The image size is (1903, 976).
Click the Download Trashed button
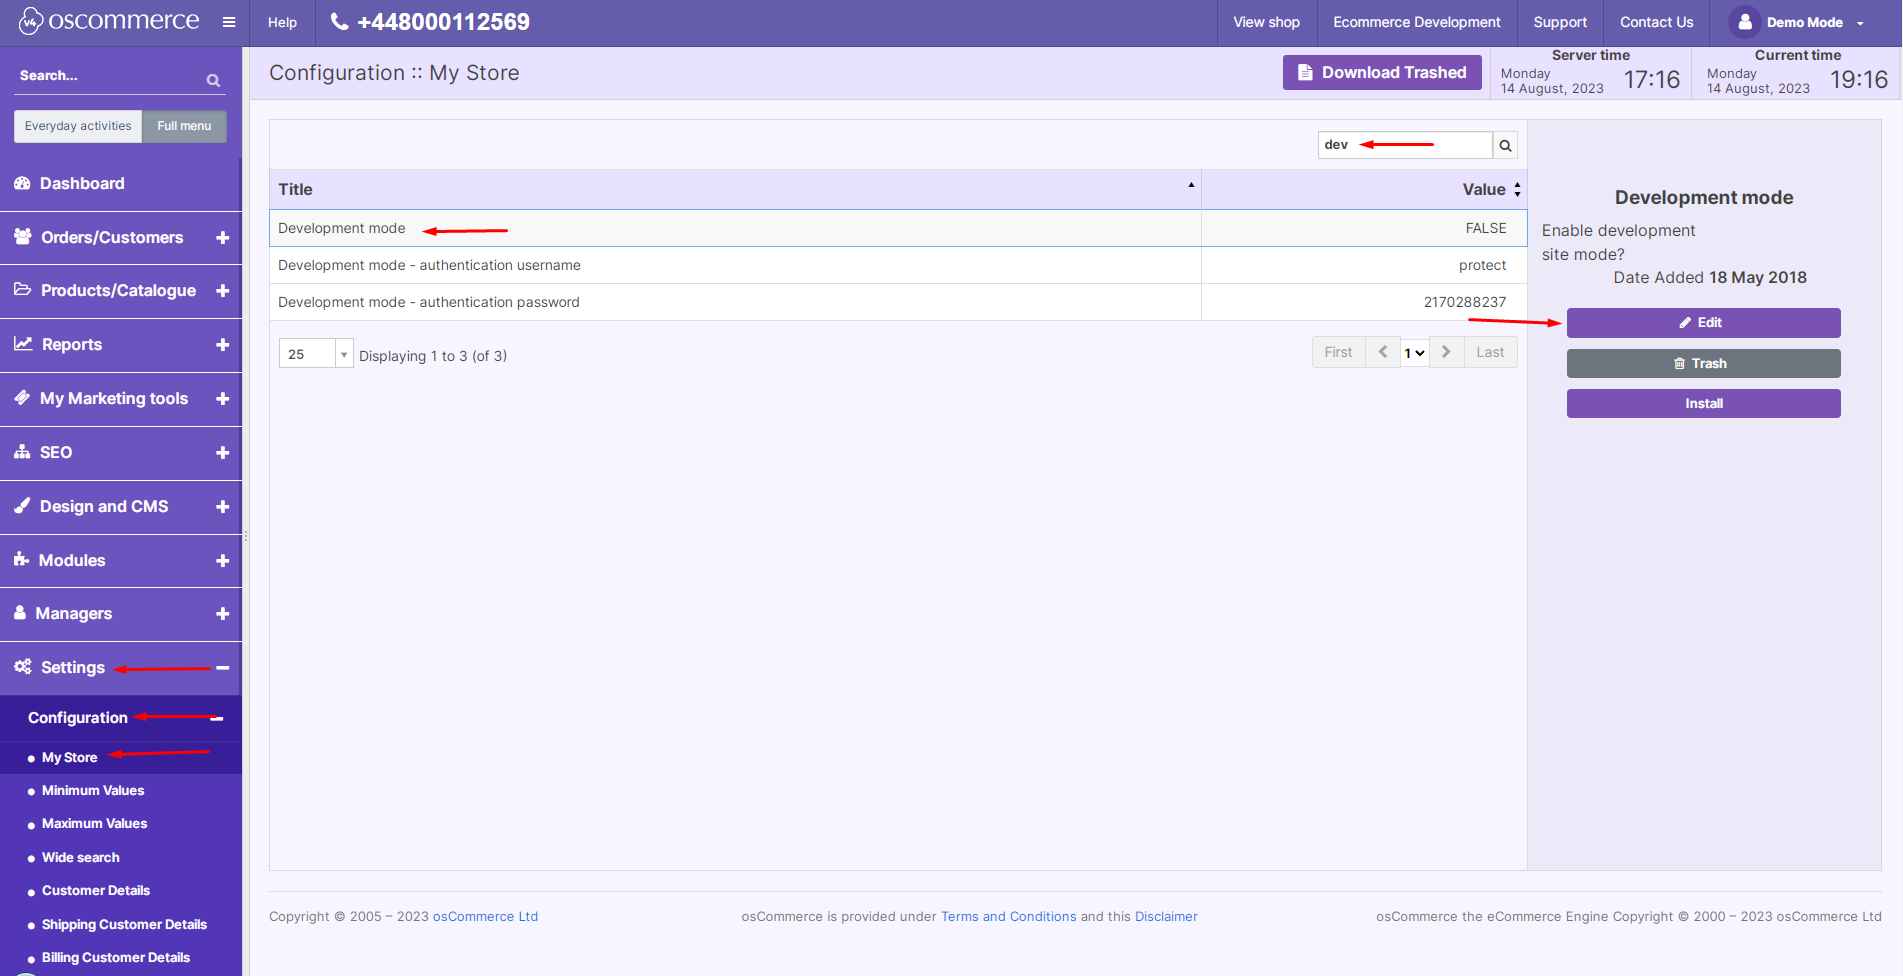click(1382, 73)
